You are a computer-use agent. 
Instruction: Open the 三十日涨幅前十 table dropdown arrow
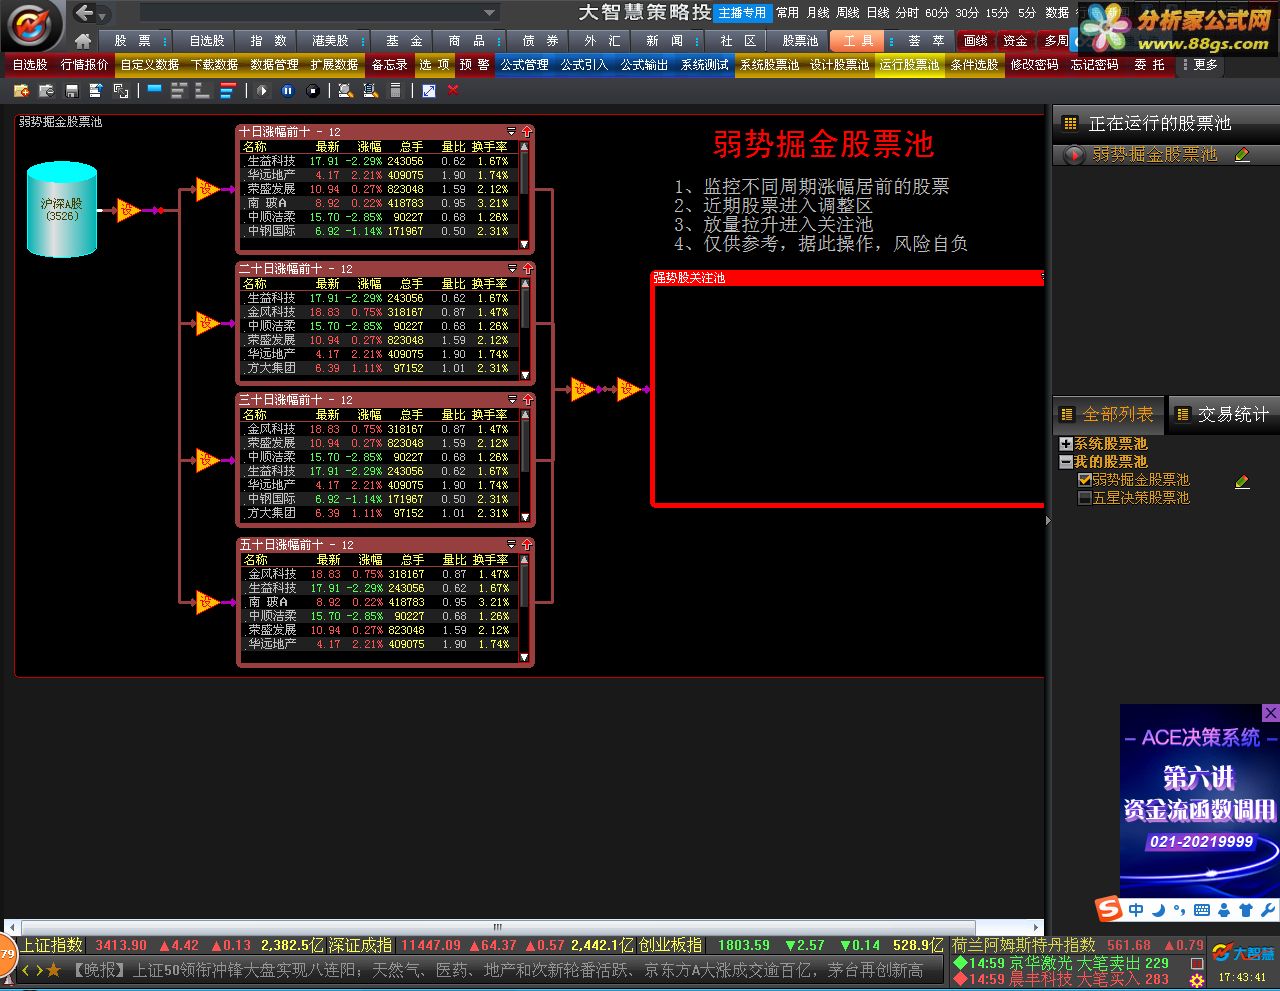512,399
